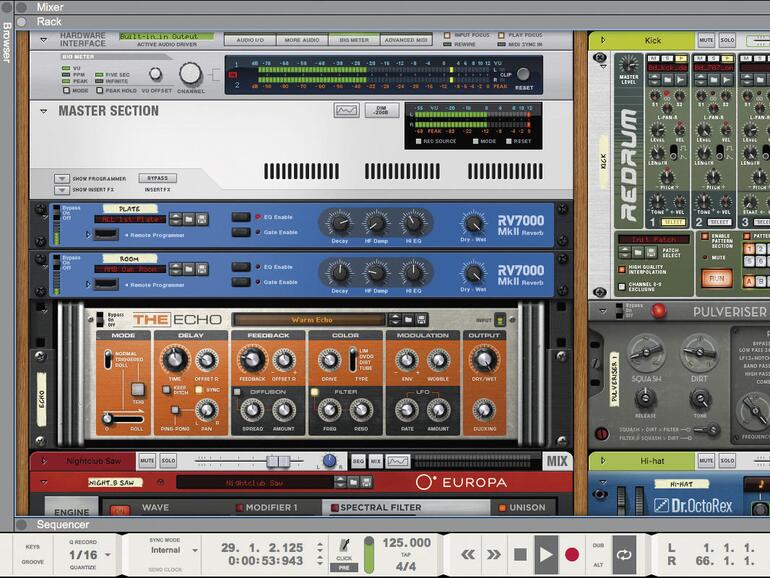This screenshot has height=578, width=770.
Task: Expand Show Insert FX in Master Section
Action: point(61,190)
